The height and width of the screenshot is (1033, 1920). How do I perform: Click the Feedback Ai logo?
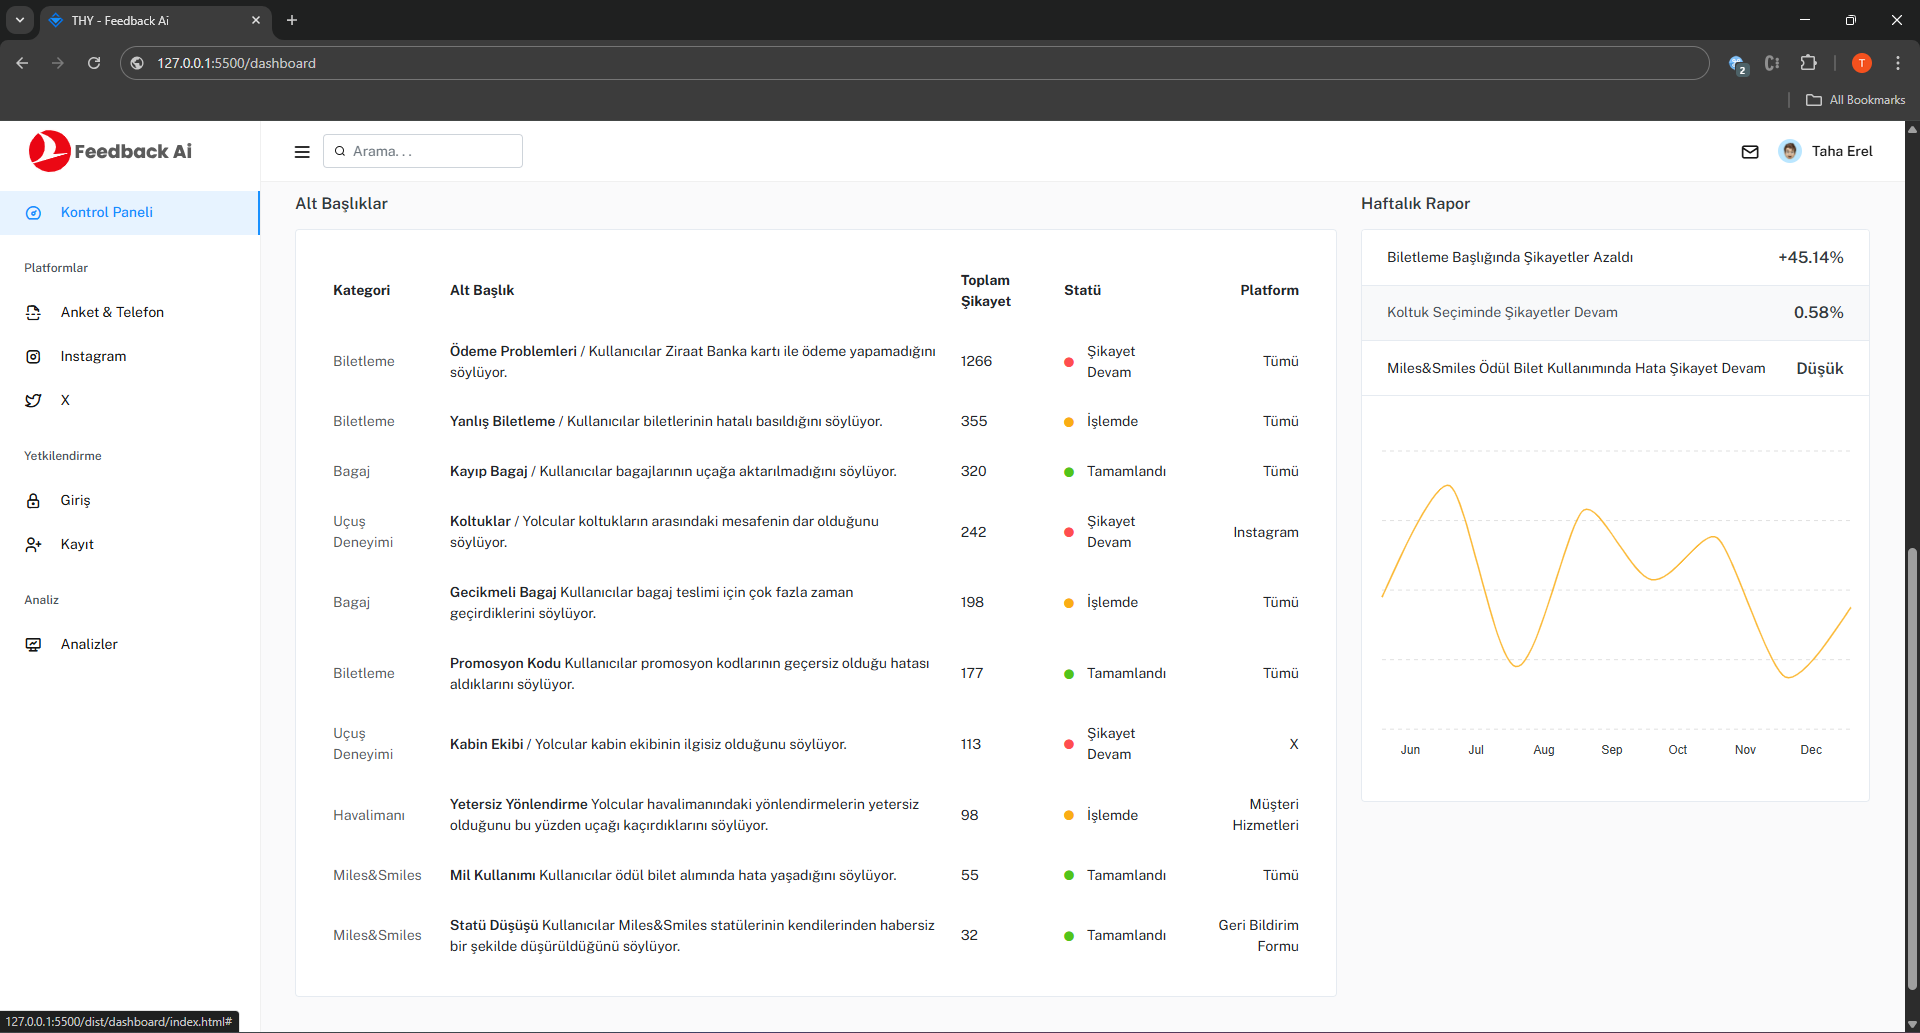coord(110,151)
